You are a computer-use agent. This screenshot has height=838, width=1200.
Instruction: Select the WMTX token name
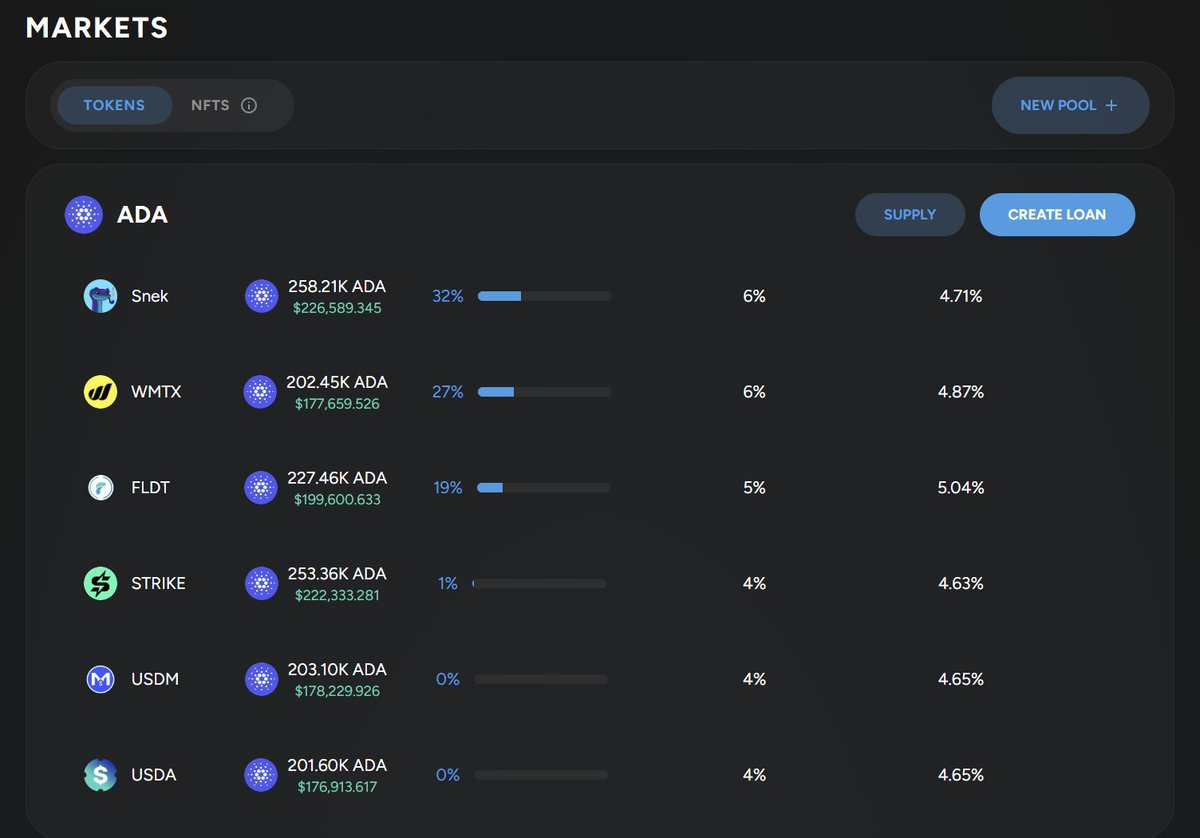click(x=156, y=392)
